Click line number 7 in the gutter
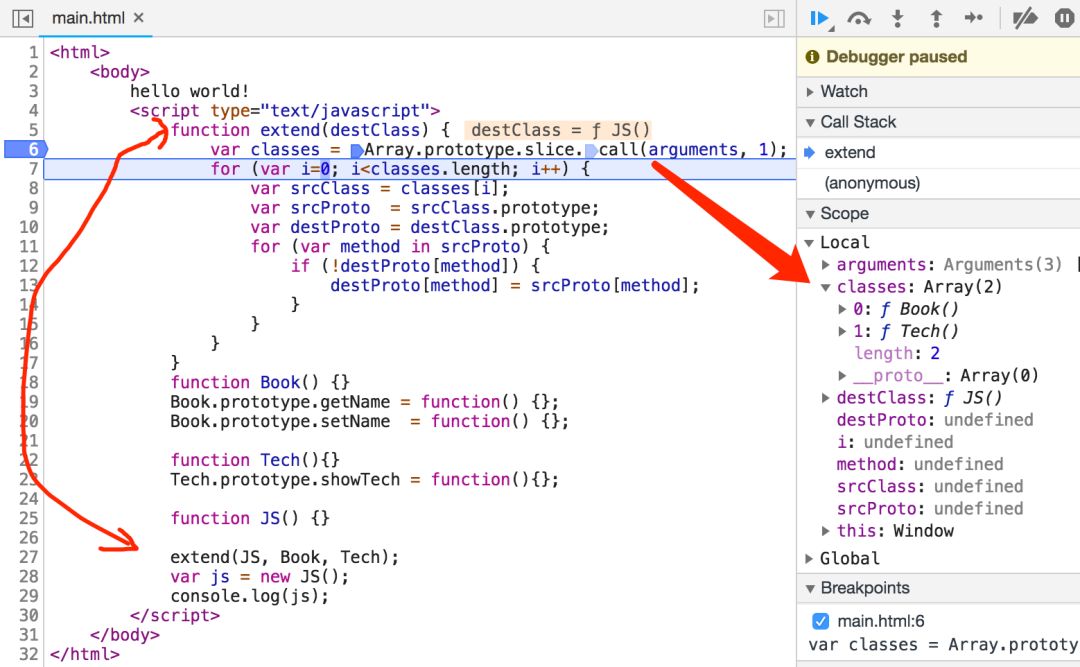Screen dimensions: 1080x667 (x=32, y=169)
